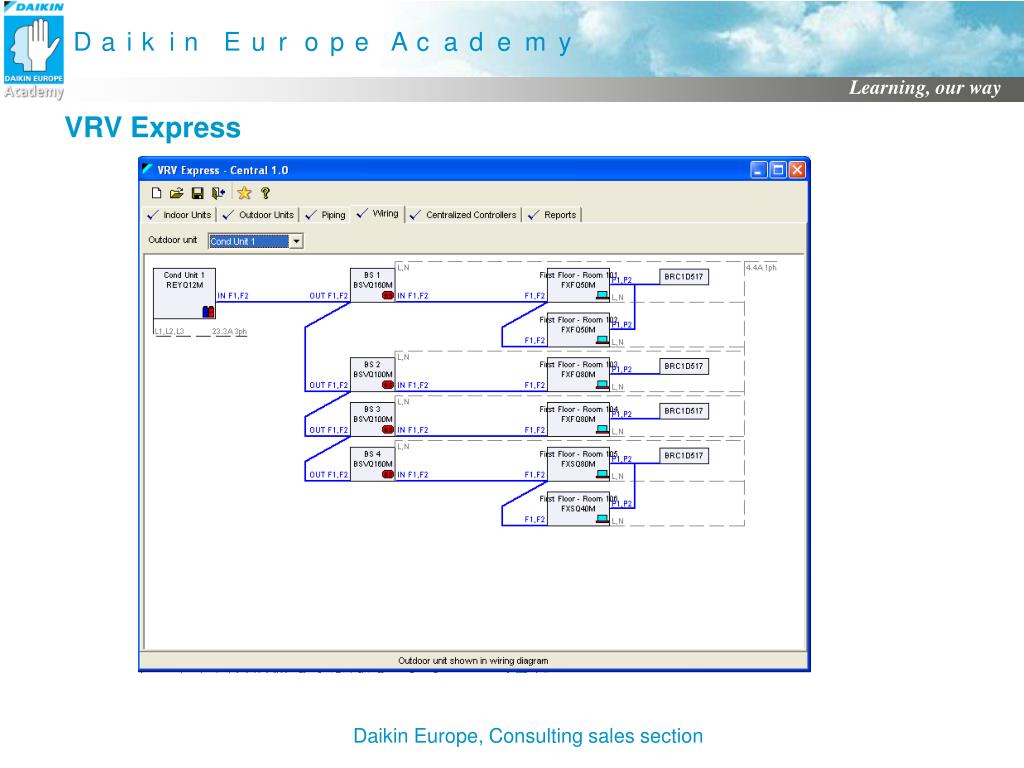Click the cyan unit icon in Room 101 box
Viewport: 1024px width, 768px height.
coord(602,296)
